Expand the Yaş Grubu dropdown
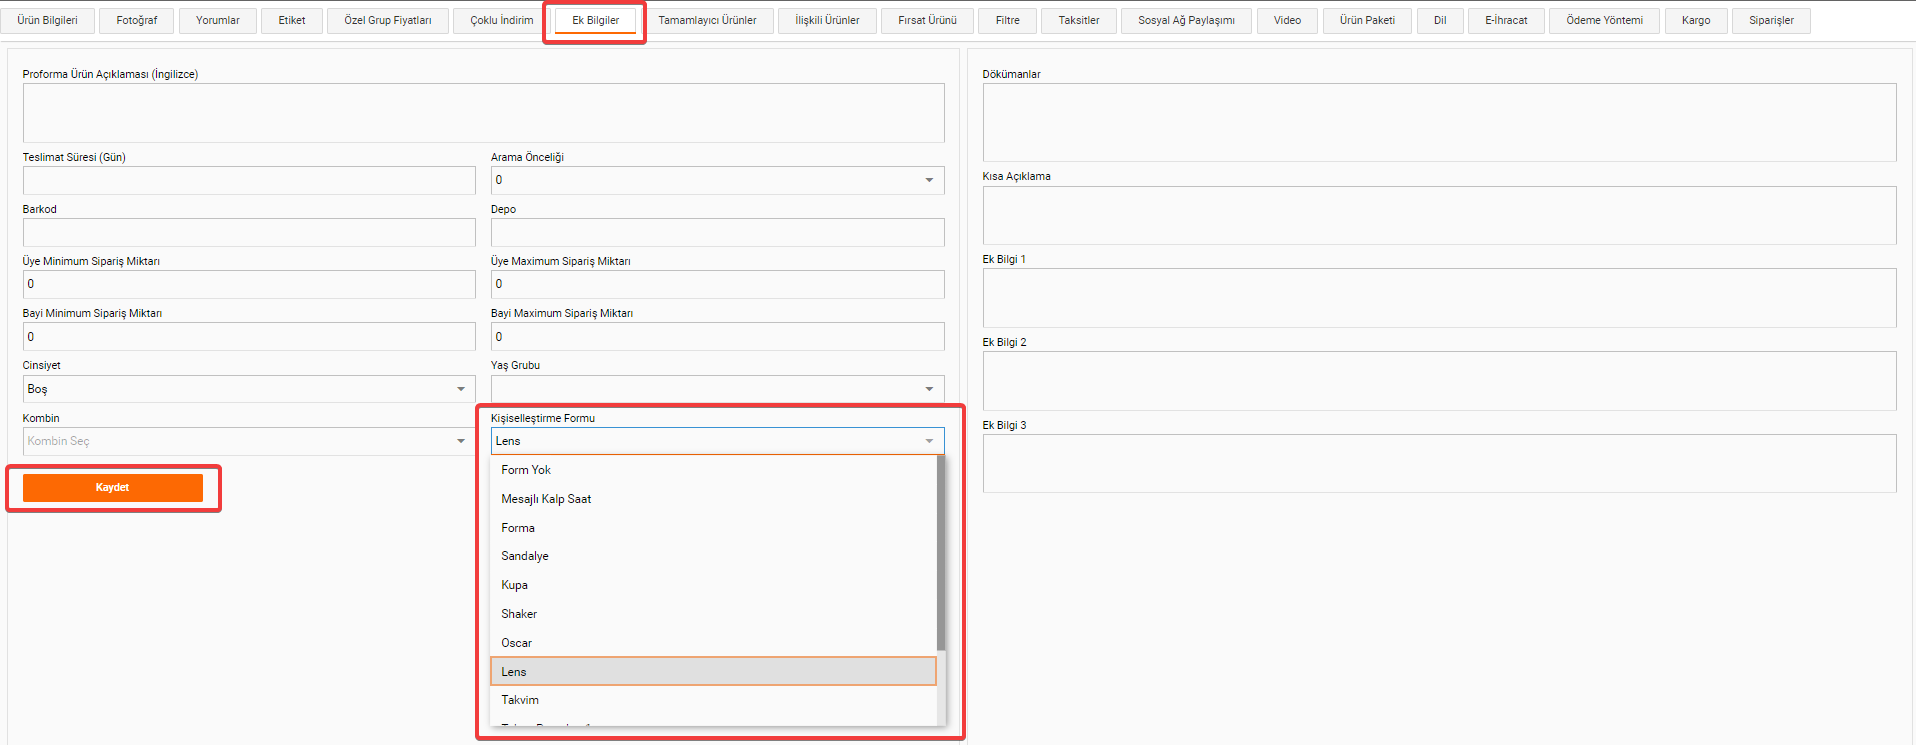Screen dimensions: 1916x745 tap(717, 389)
